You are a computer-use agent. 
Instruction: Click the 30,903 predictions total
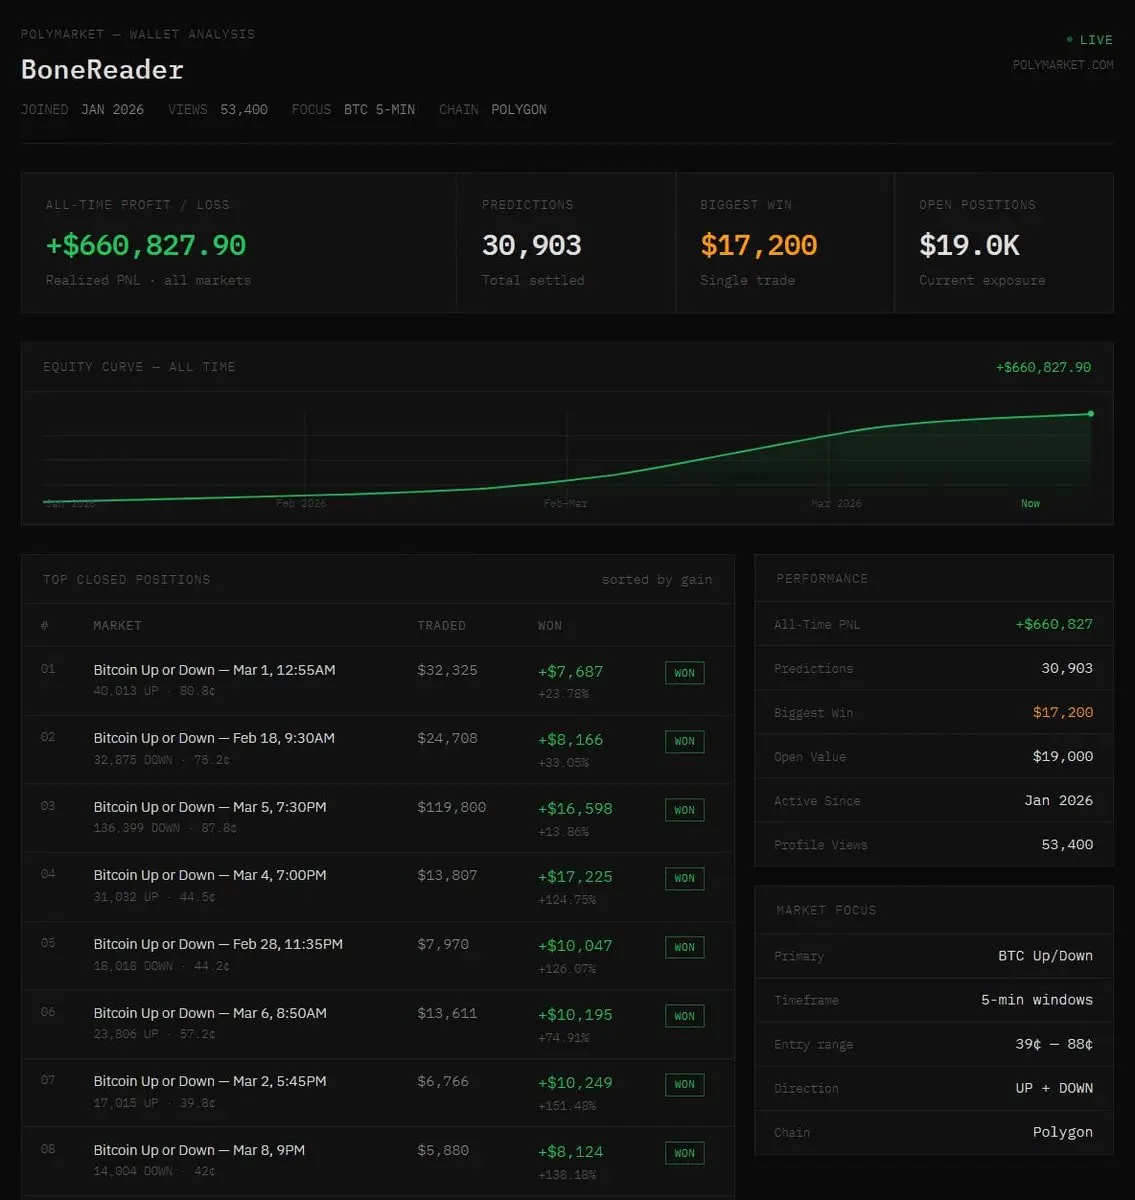tap(531, 245)
